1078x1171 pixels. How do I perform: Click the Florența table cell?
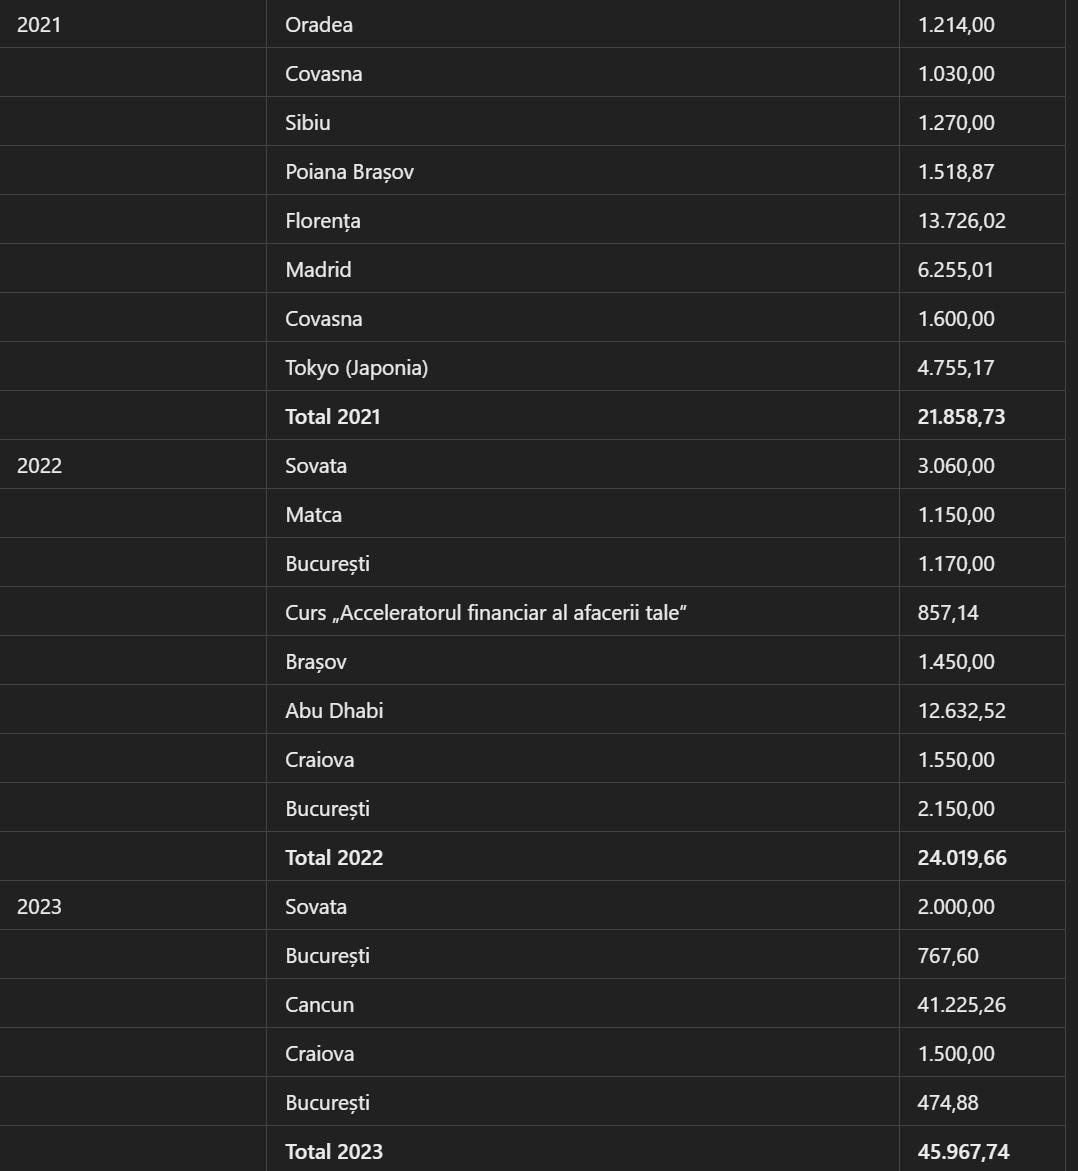(323, 221)
